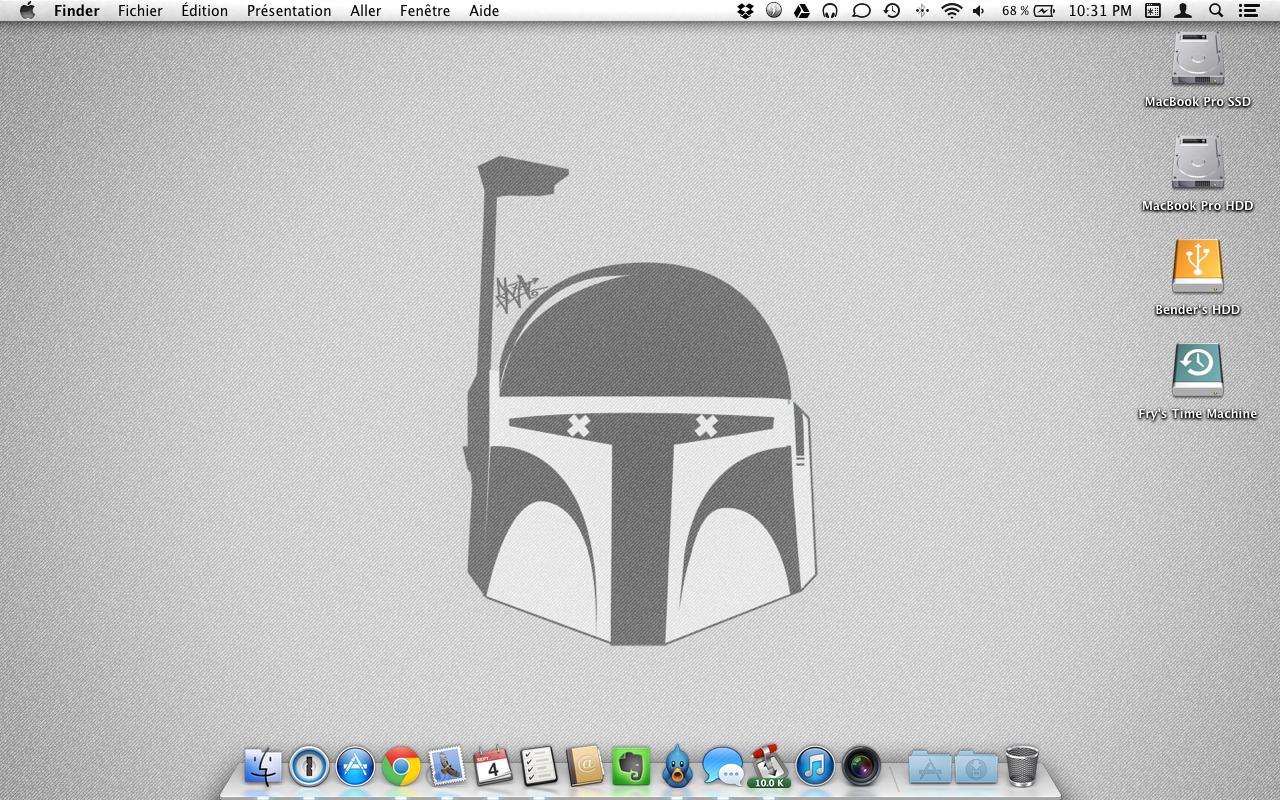
Task: Open the Trash in Dock
Action: coord(1022,767)
